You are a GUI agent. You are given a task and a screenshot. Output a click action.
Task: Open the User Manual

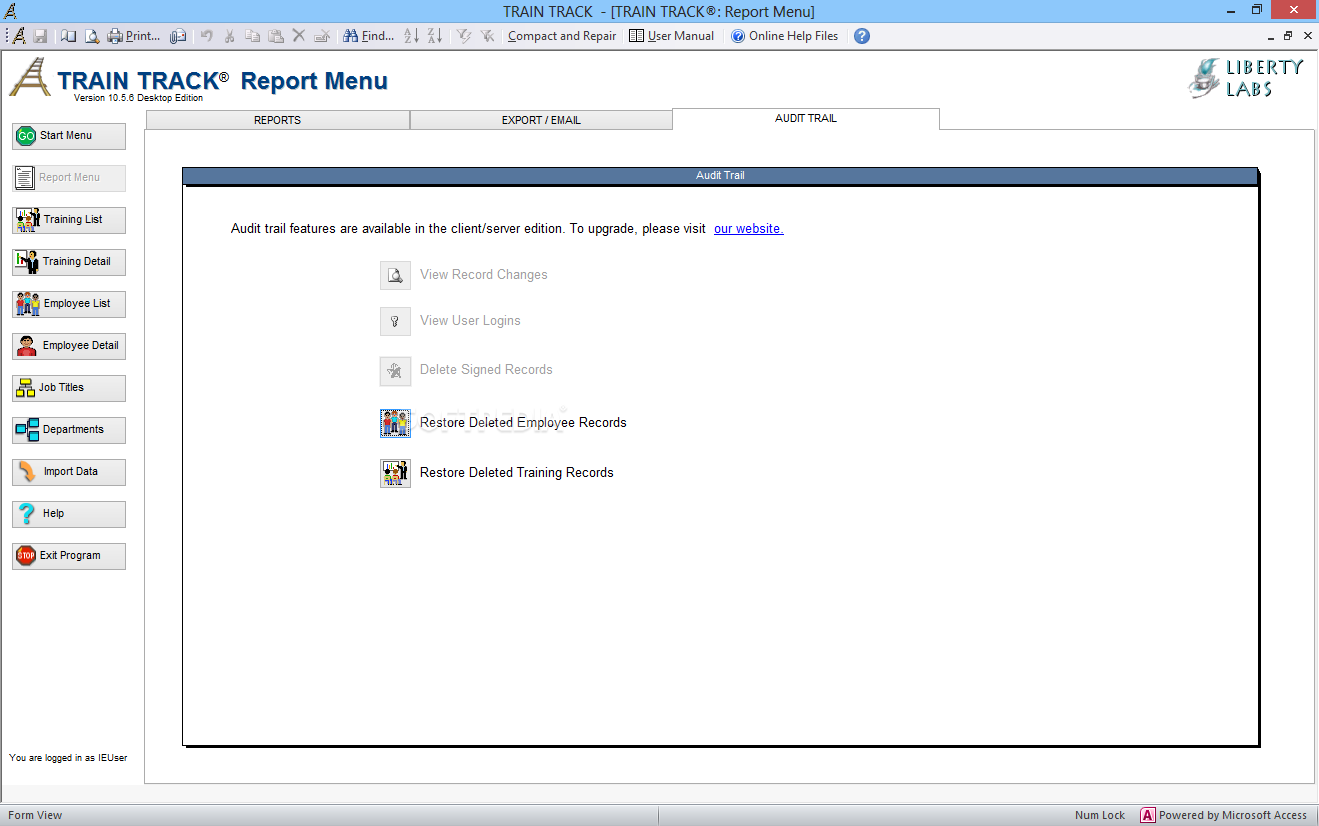pos(671,36)
